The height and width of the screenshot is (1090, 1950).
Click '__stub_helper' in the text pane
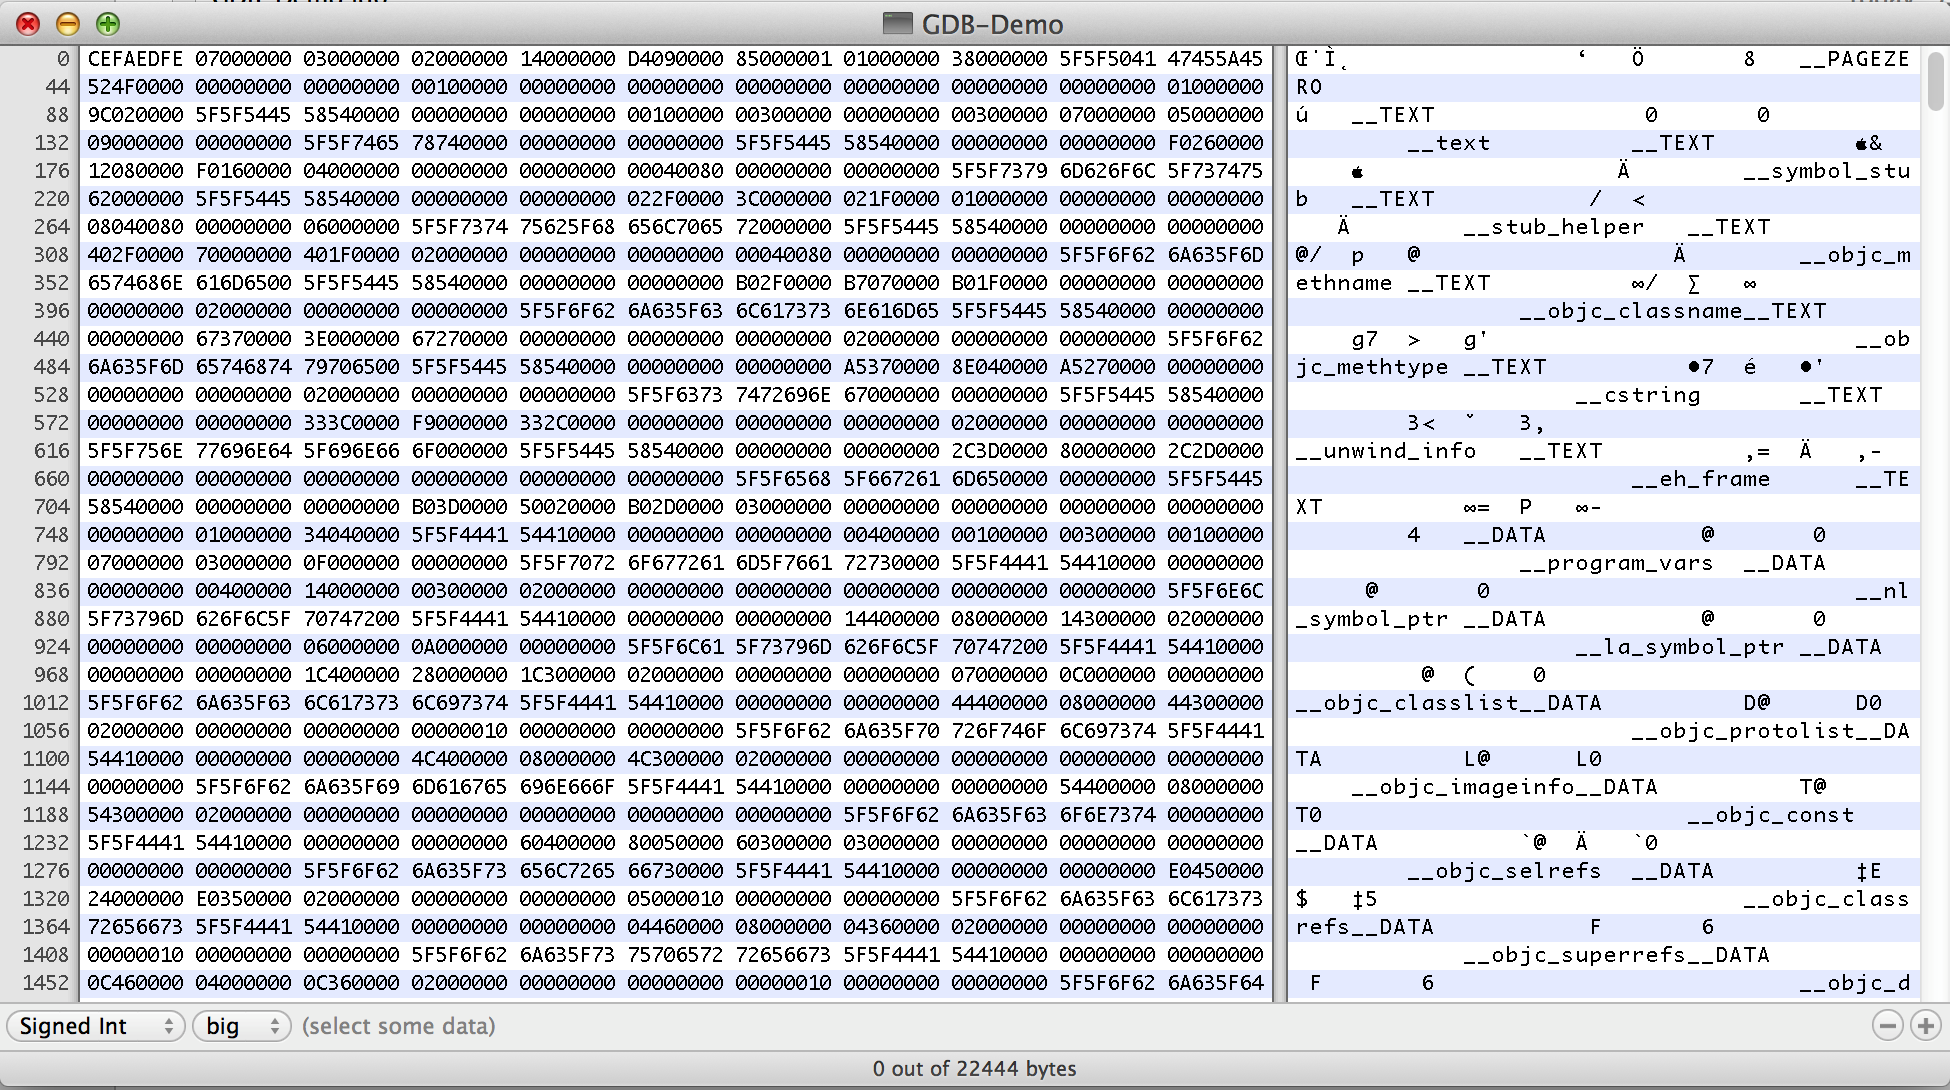(1553, 227)
